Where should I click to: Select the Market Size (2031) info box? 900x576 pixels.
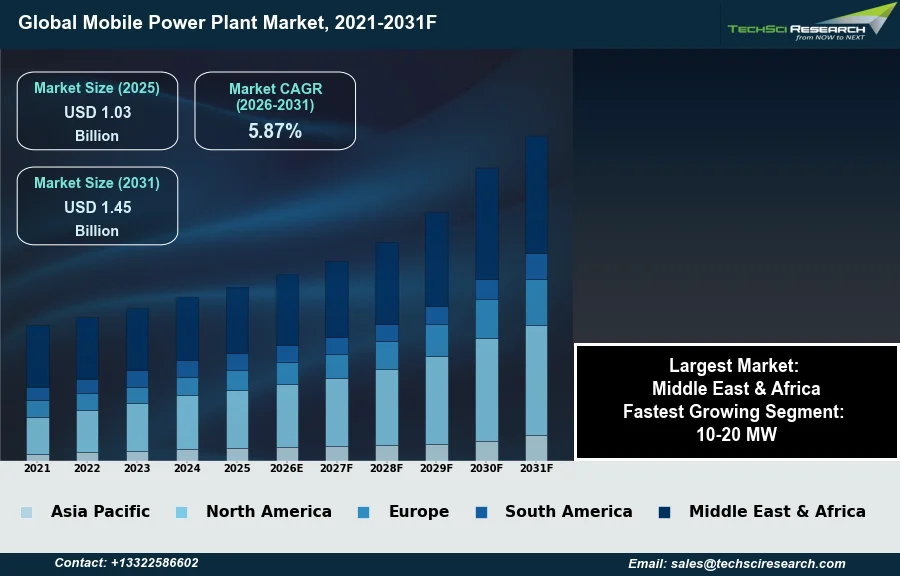point(97,206)
